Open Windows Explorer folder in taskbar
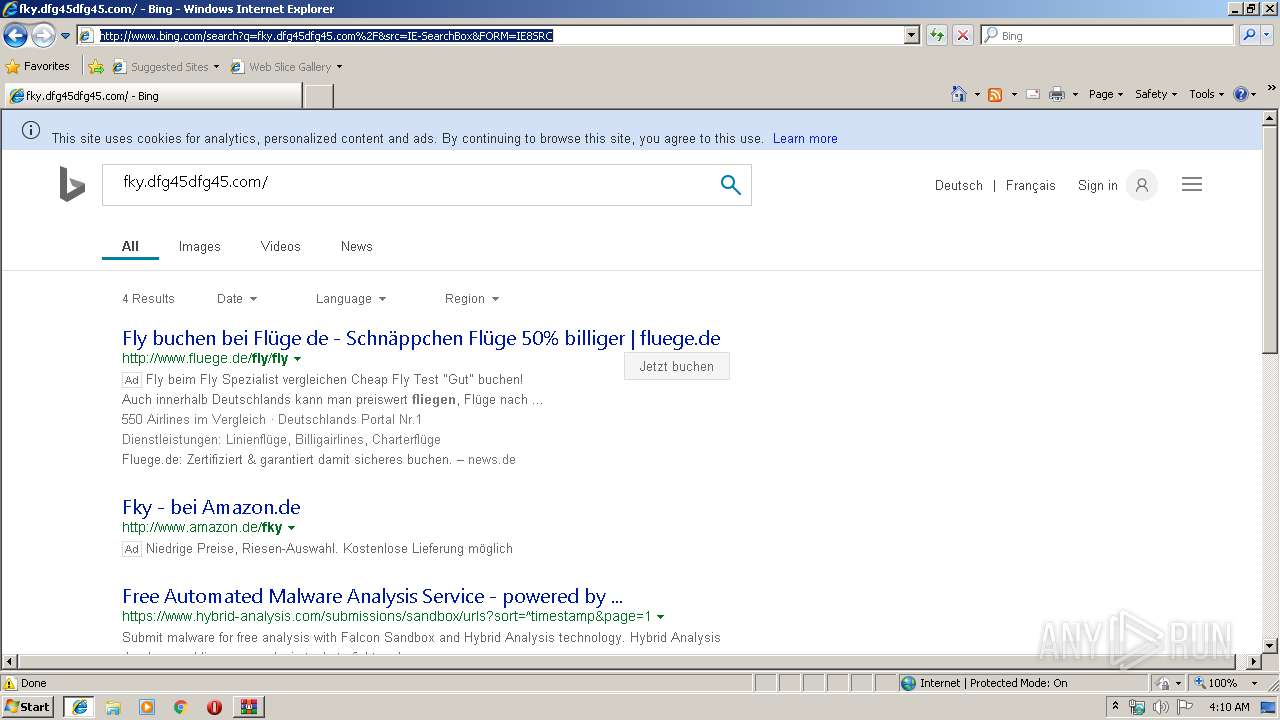1280x720 pixels. (x=113, y=707)
